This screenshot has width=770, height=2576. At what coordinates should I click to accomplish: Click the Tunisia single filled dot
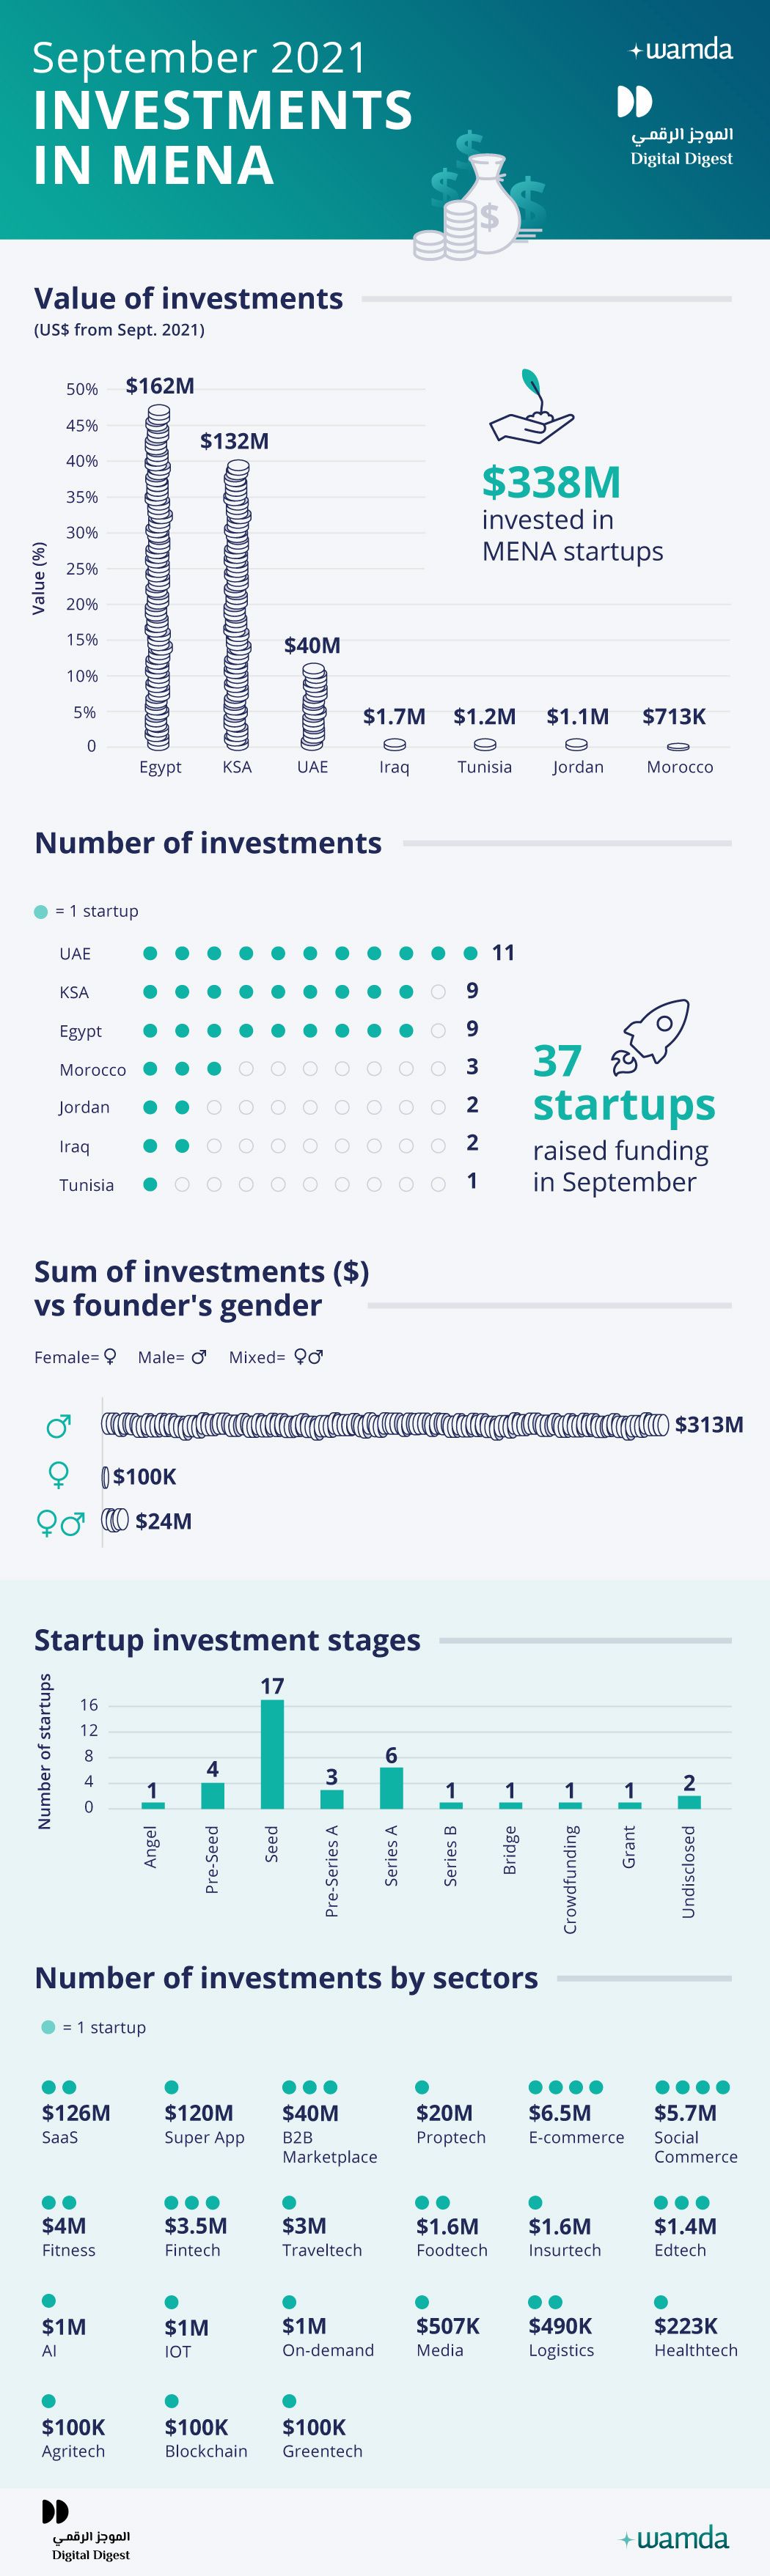coord(150,1185)
